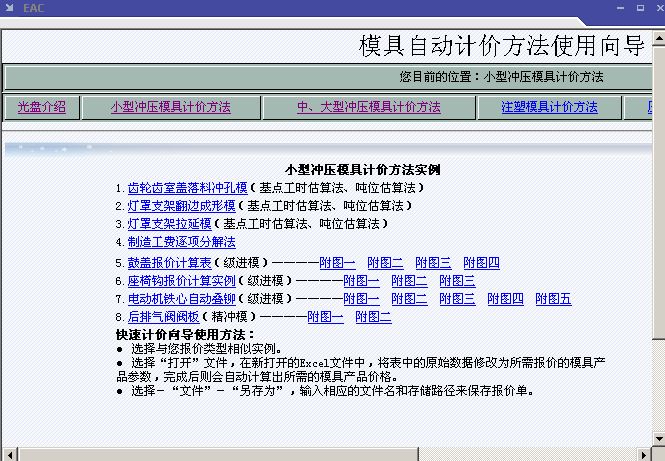Open 附图三 for 电动机铁心自动叠铆
The image size is (665, 461).
457,299
